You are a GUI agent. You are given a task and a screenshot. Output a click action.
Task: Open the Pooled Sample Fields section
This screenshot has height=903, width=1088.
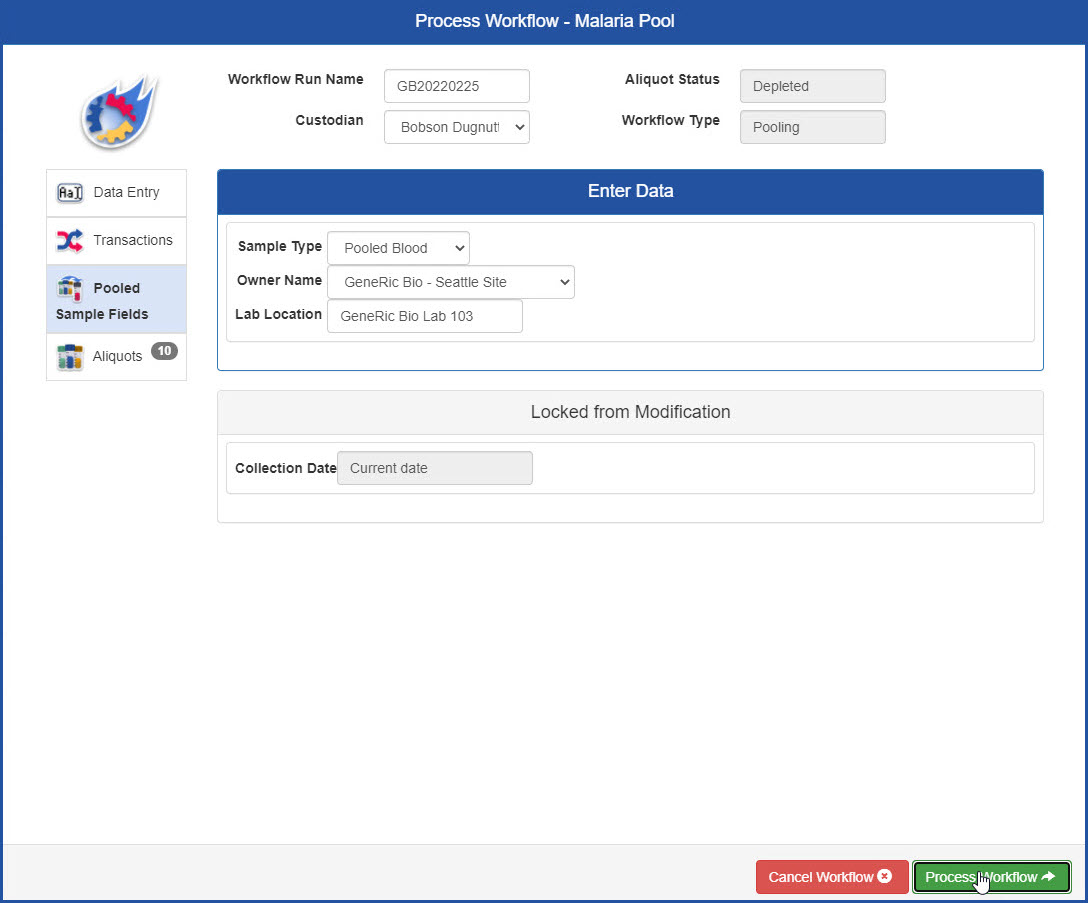(116, 300)
